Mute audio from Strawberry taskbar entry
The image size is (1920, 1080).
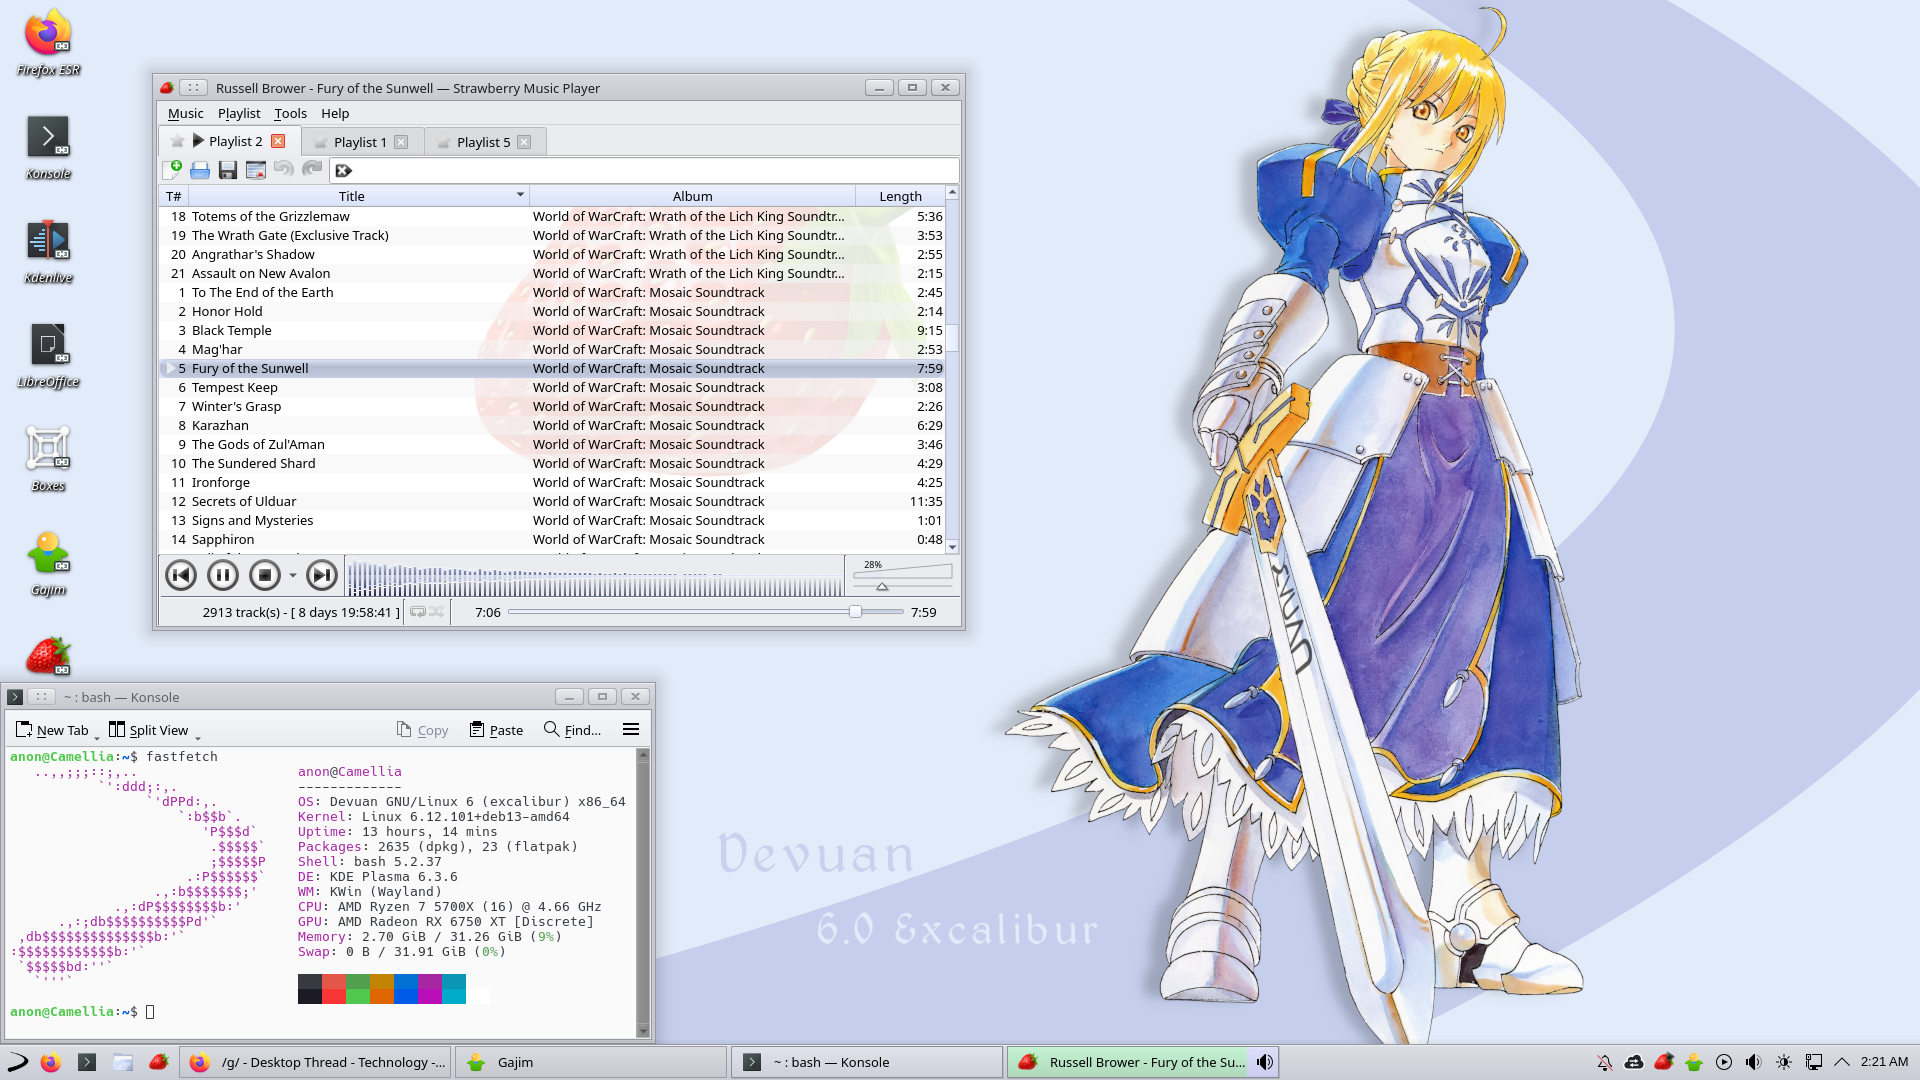click(1265, 1062)
